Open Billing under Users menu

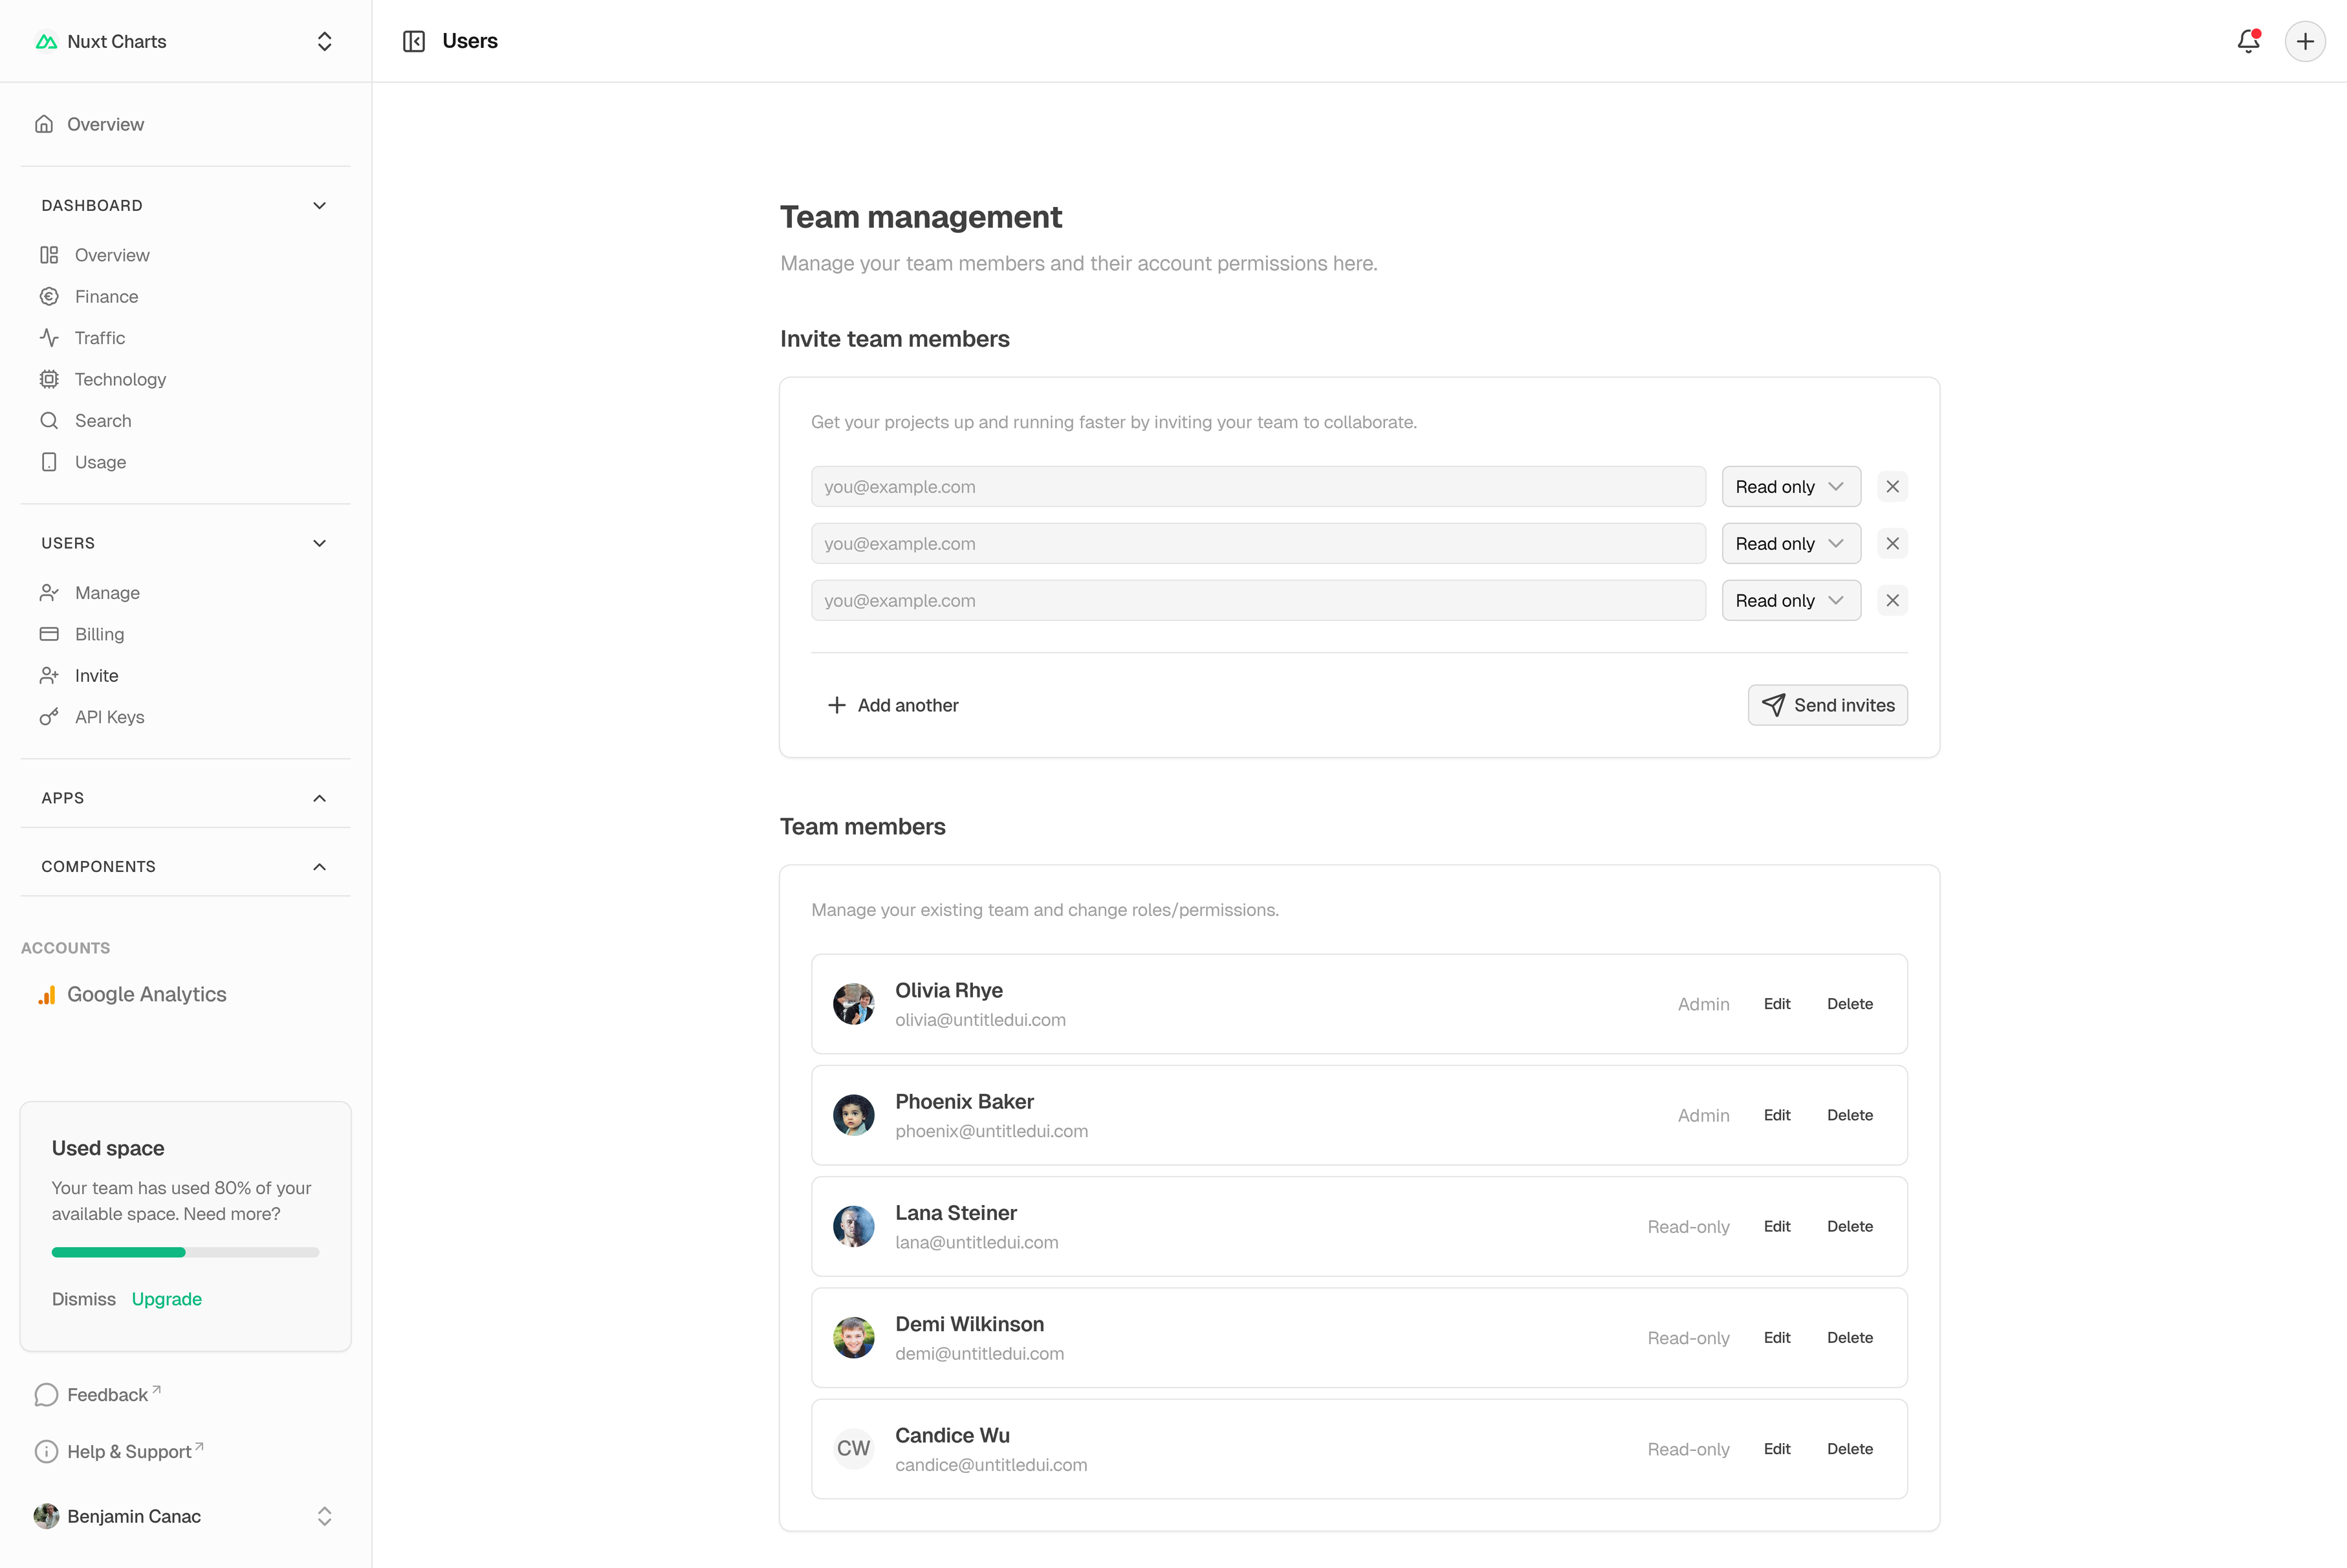tap(99, 634)
